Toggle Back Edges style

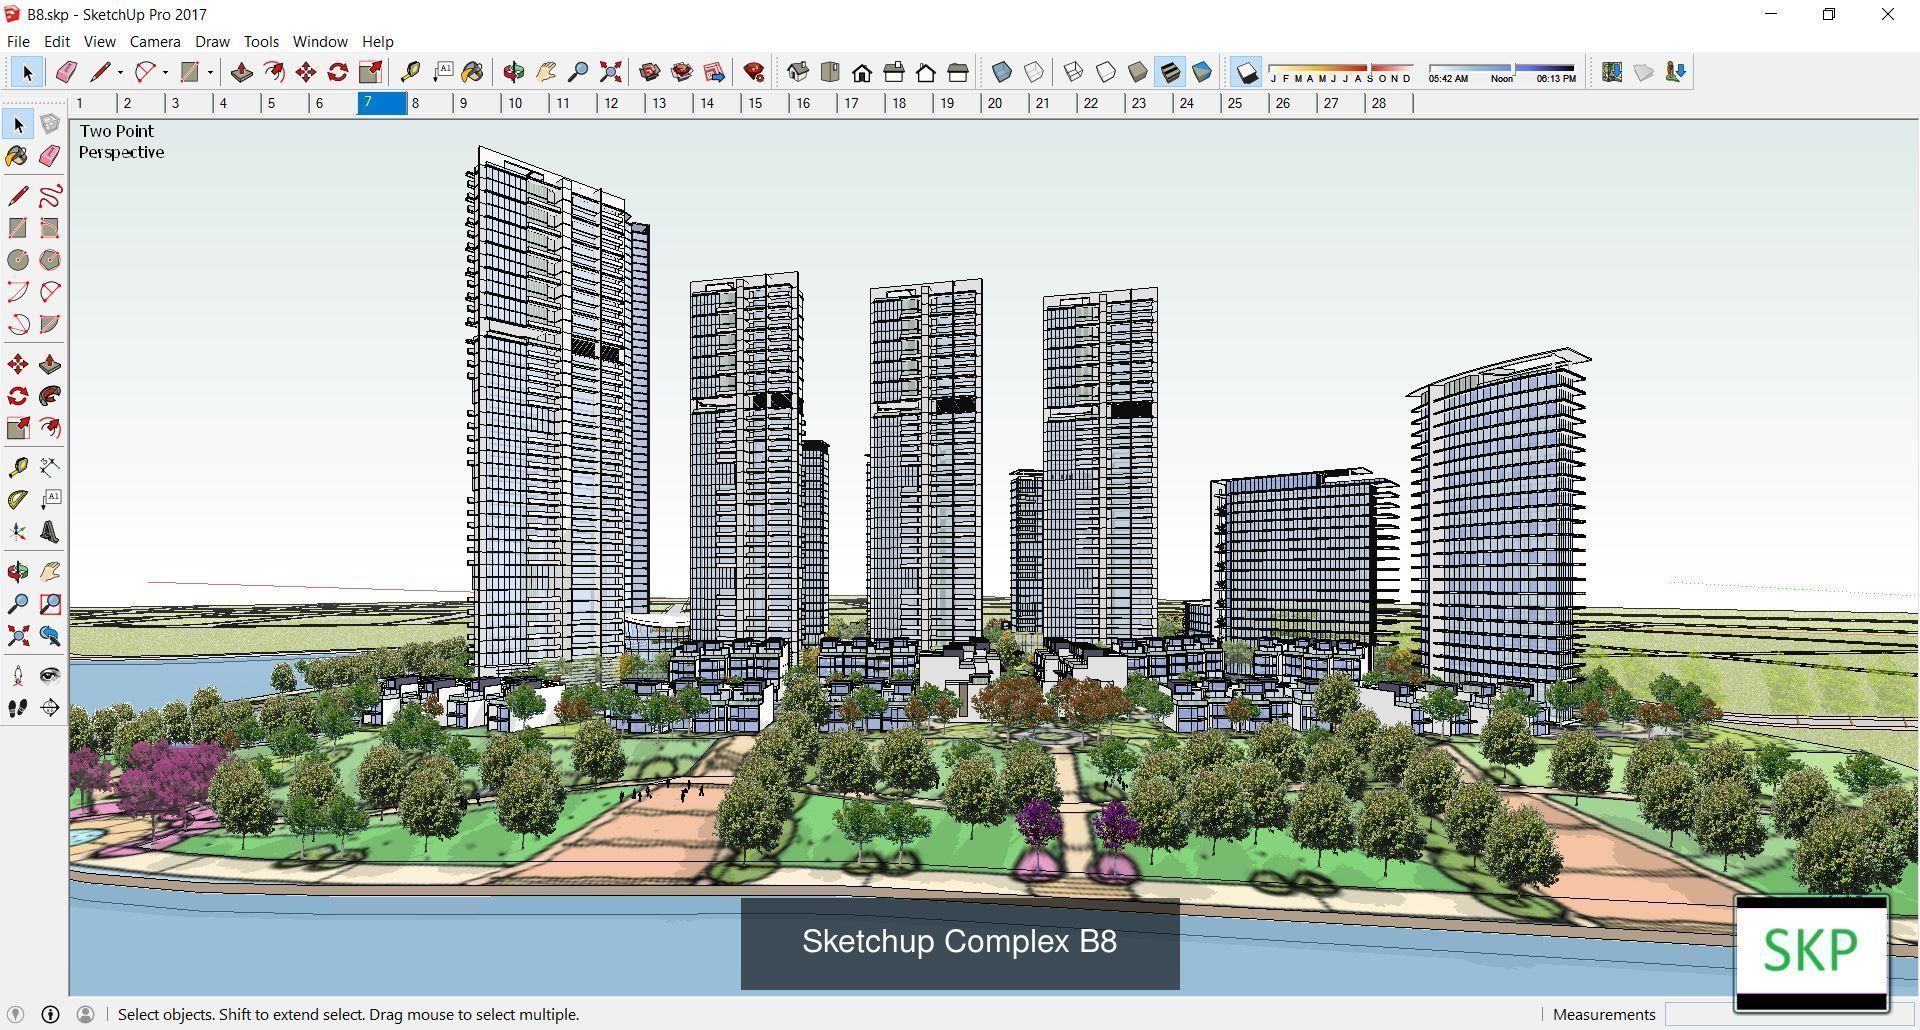(x=1034, y=72)
